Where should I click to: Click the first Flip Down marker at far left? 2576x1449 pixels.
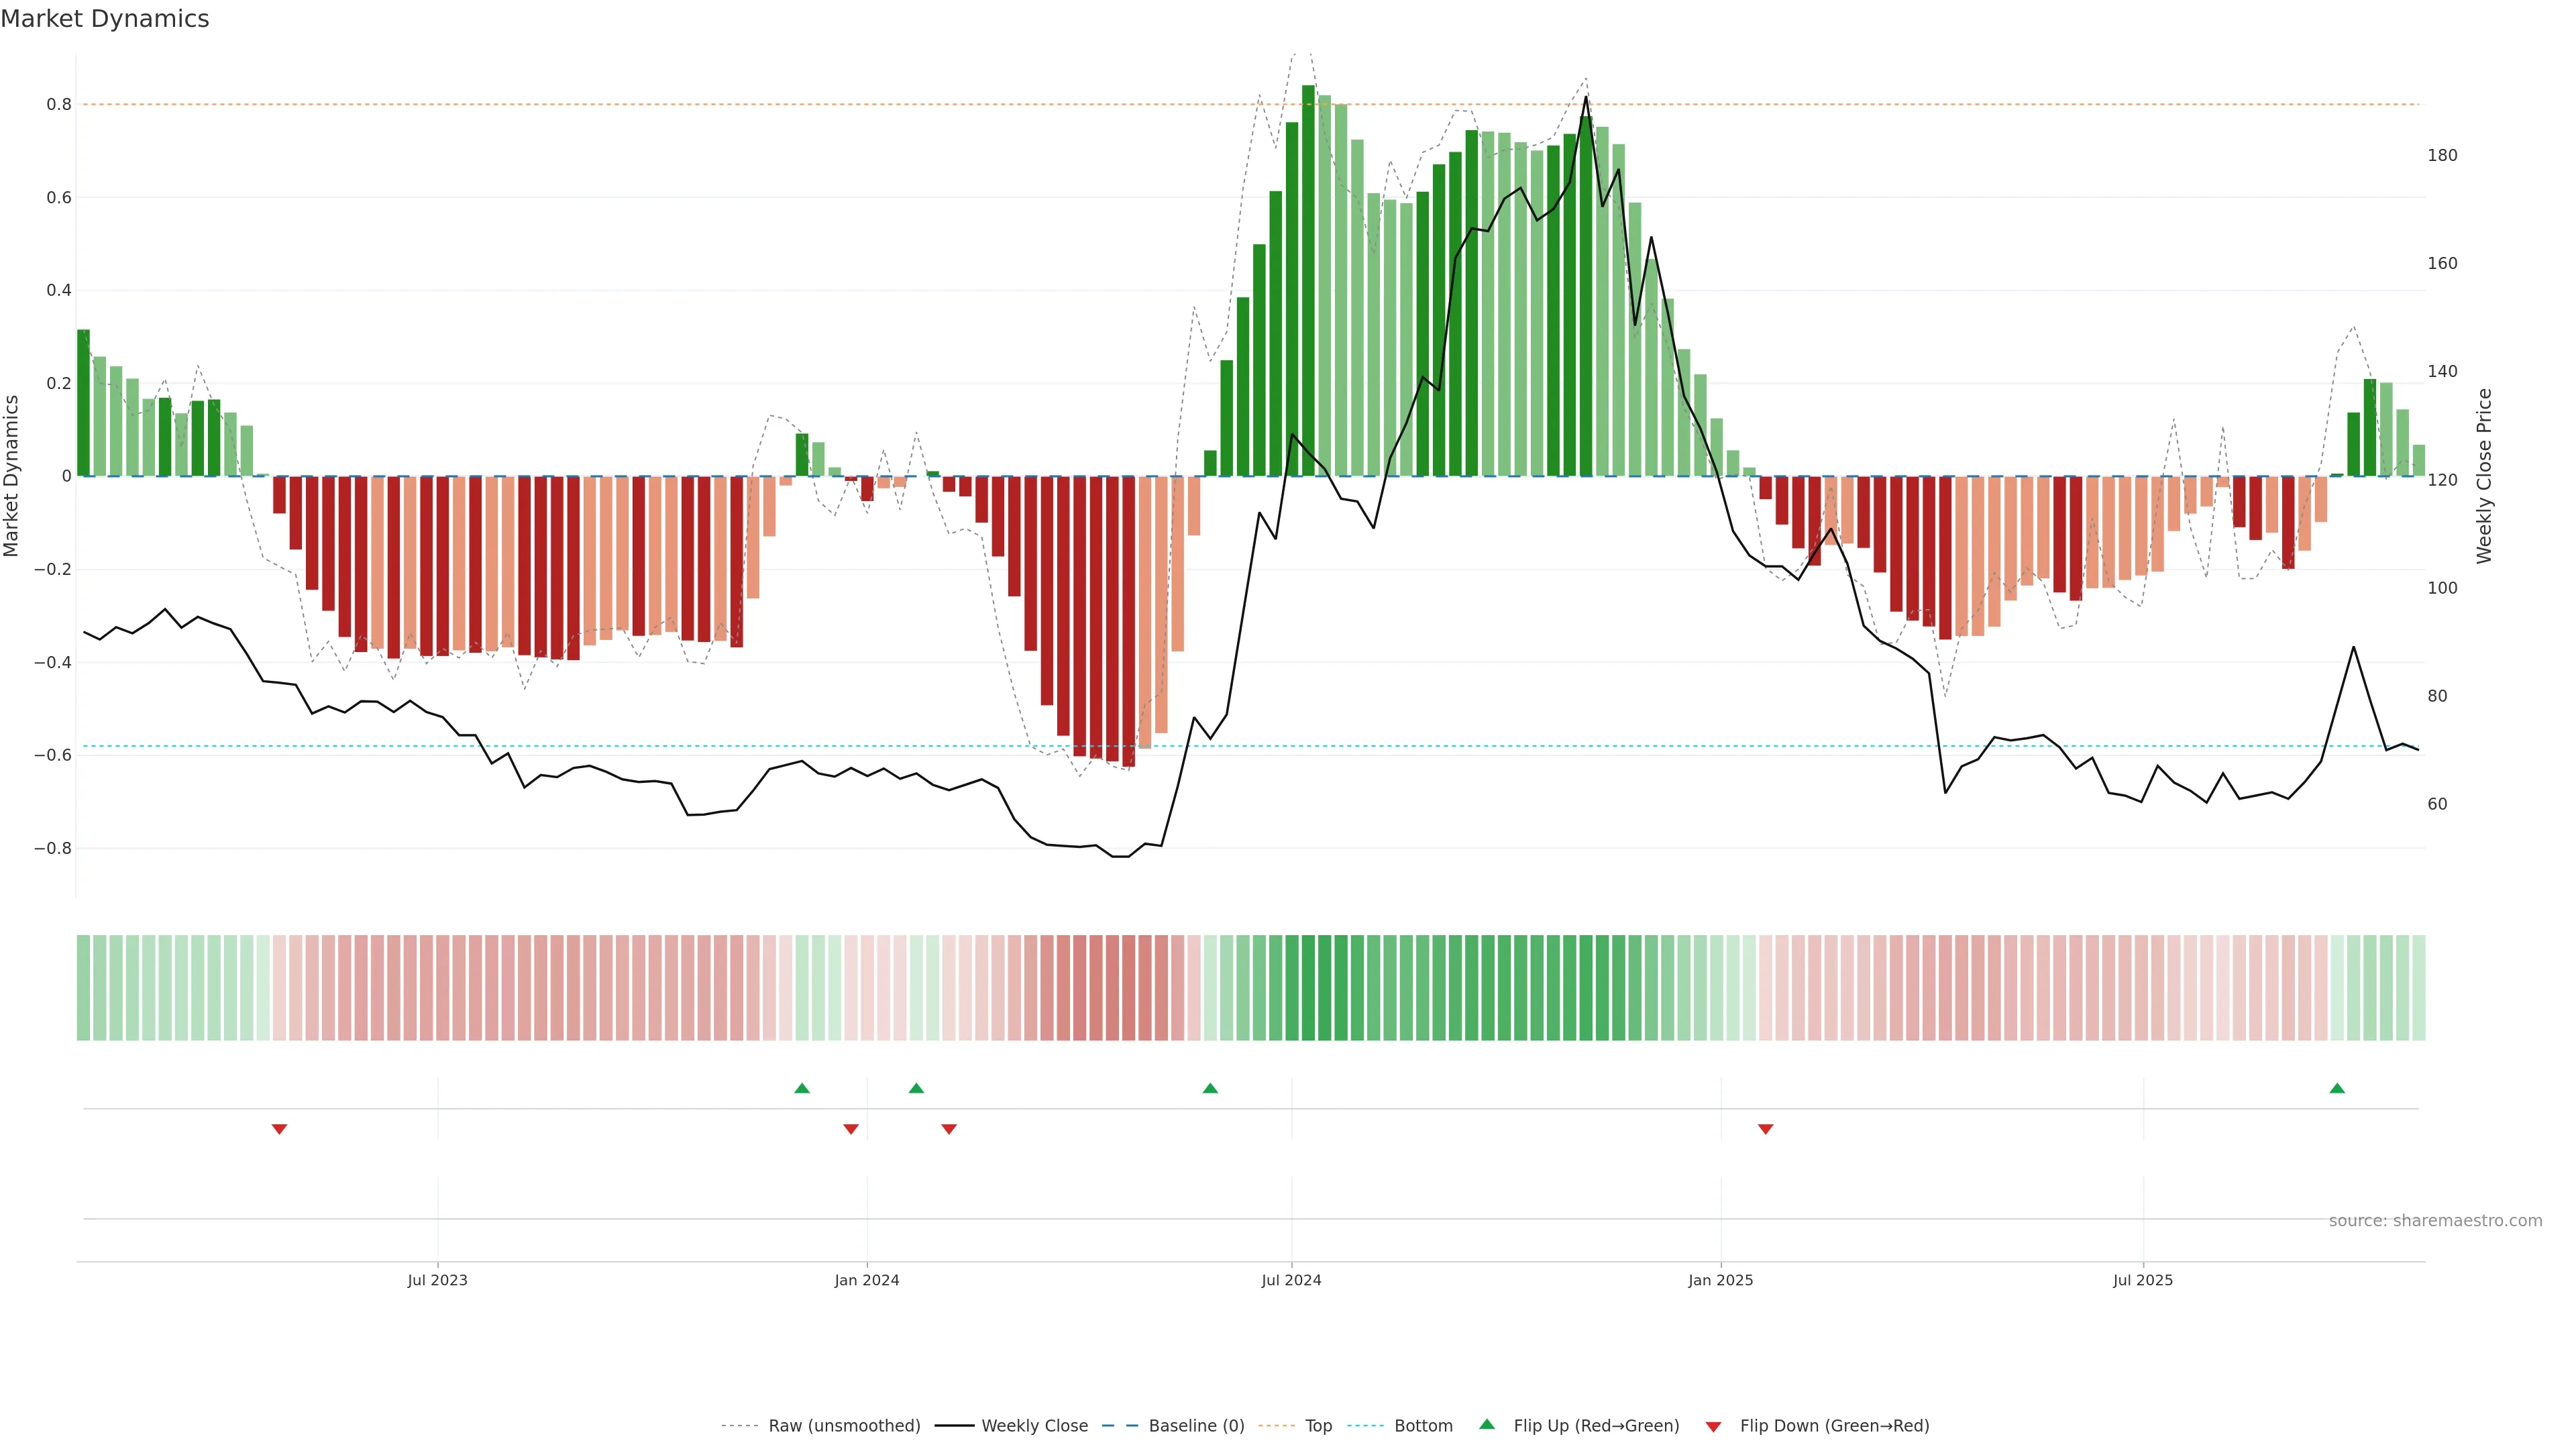[x=279, y=1129]
